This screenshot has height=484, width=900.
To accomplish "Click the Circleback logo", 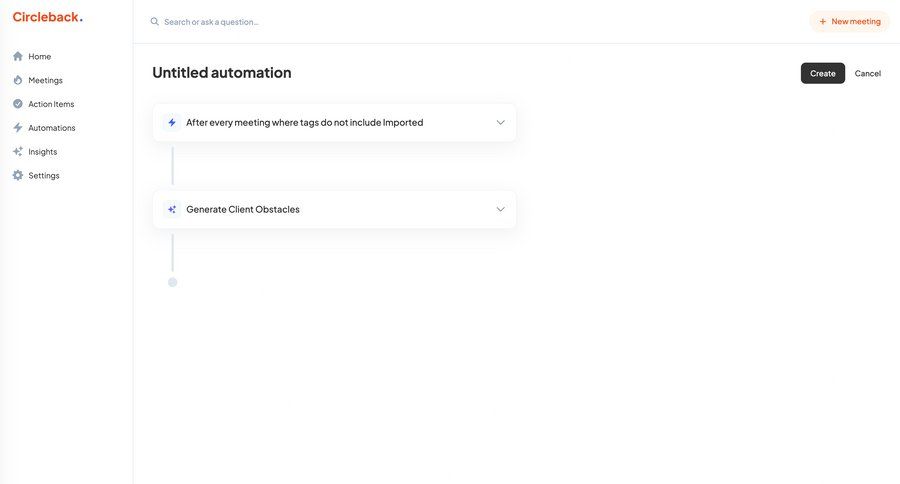I will [x=47, y=17].
